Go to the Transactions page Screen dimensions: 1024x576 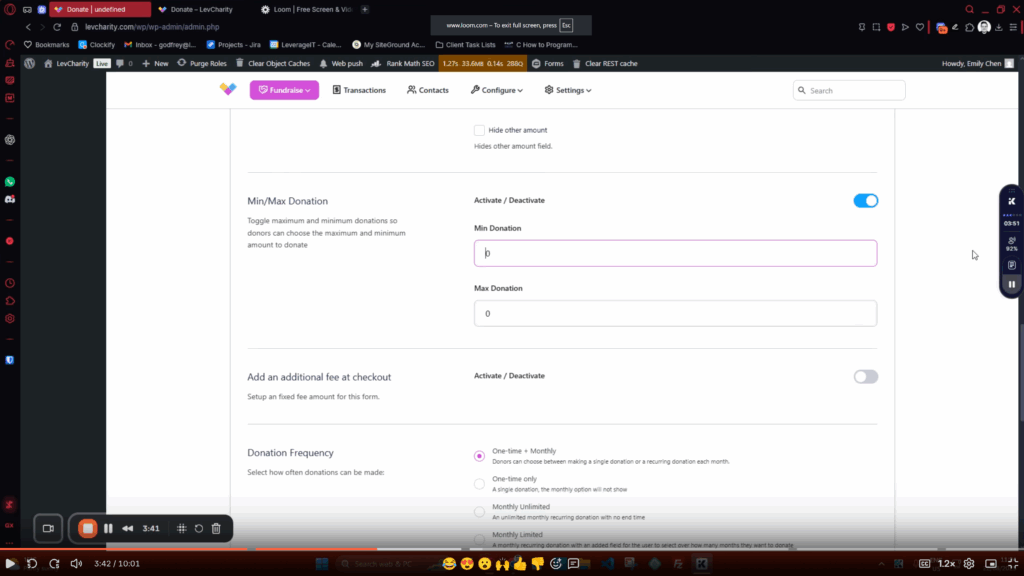coord(359,90)
